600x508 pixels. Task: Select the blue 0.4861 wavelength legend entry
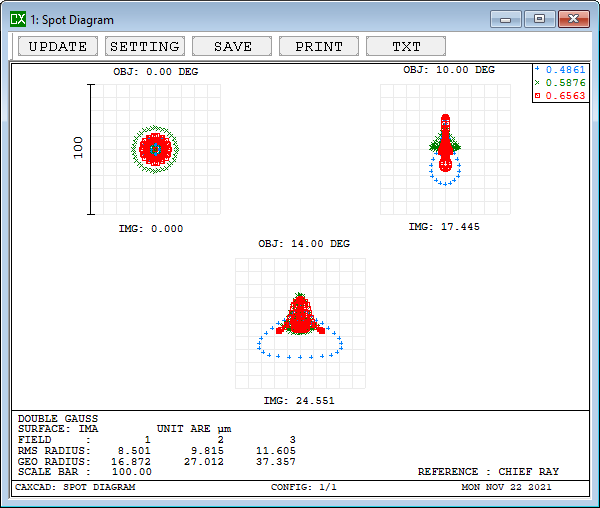click(561, 70)
